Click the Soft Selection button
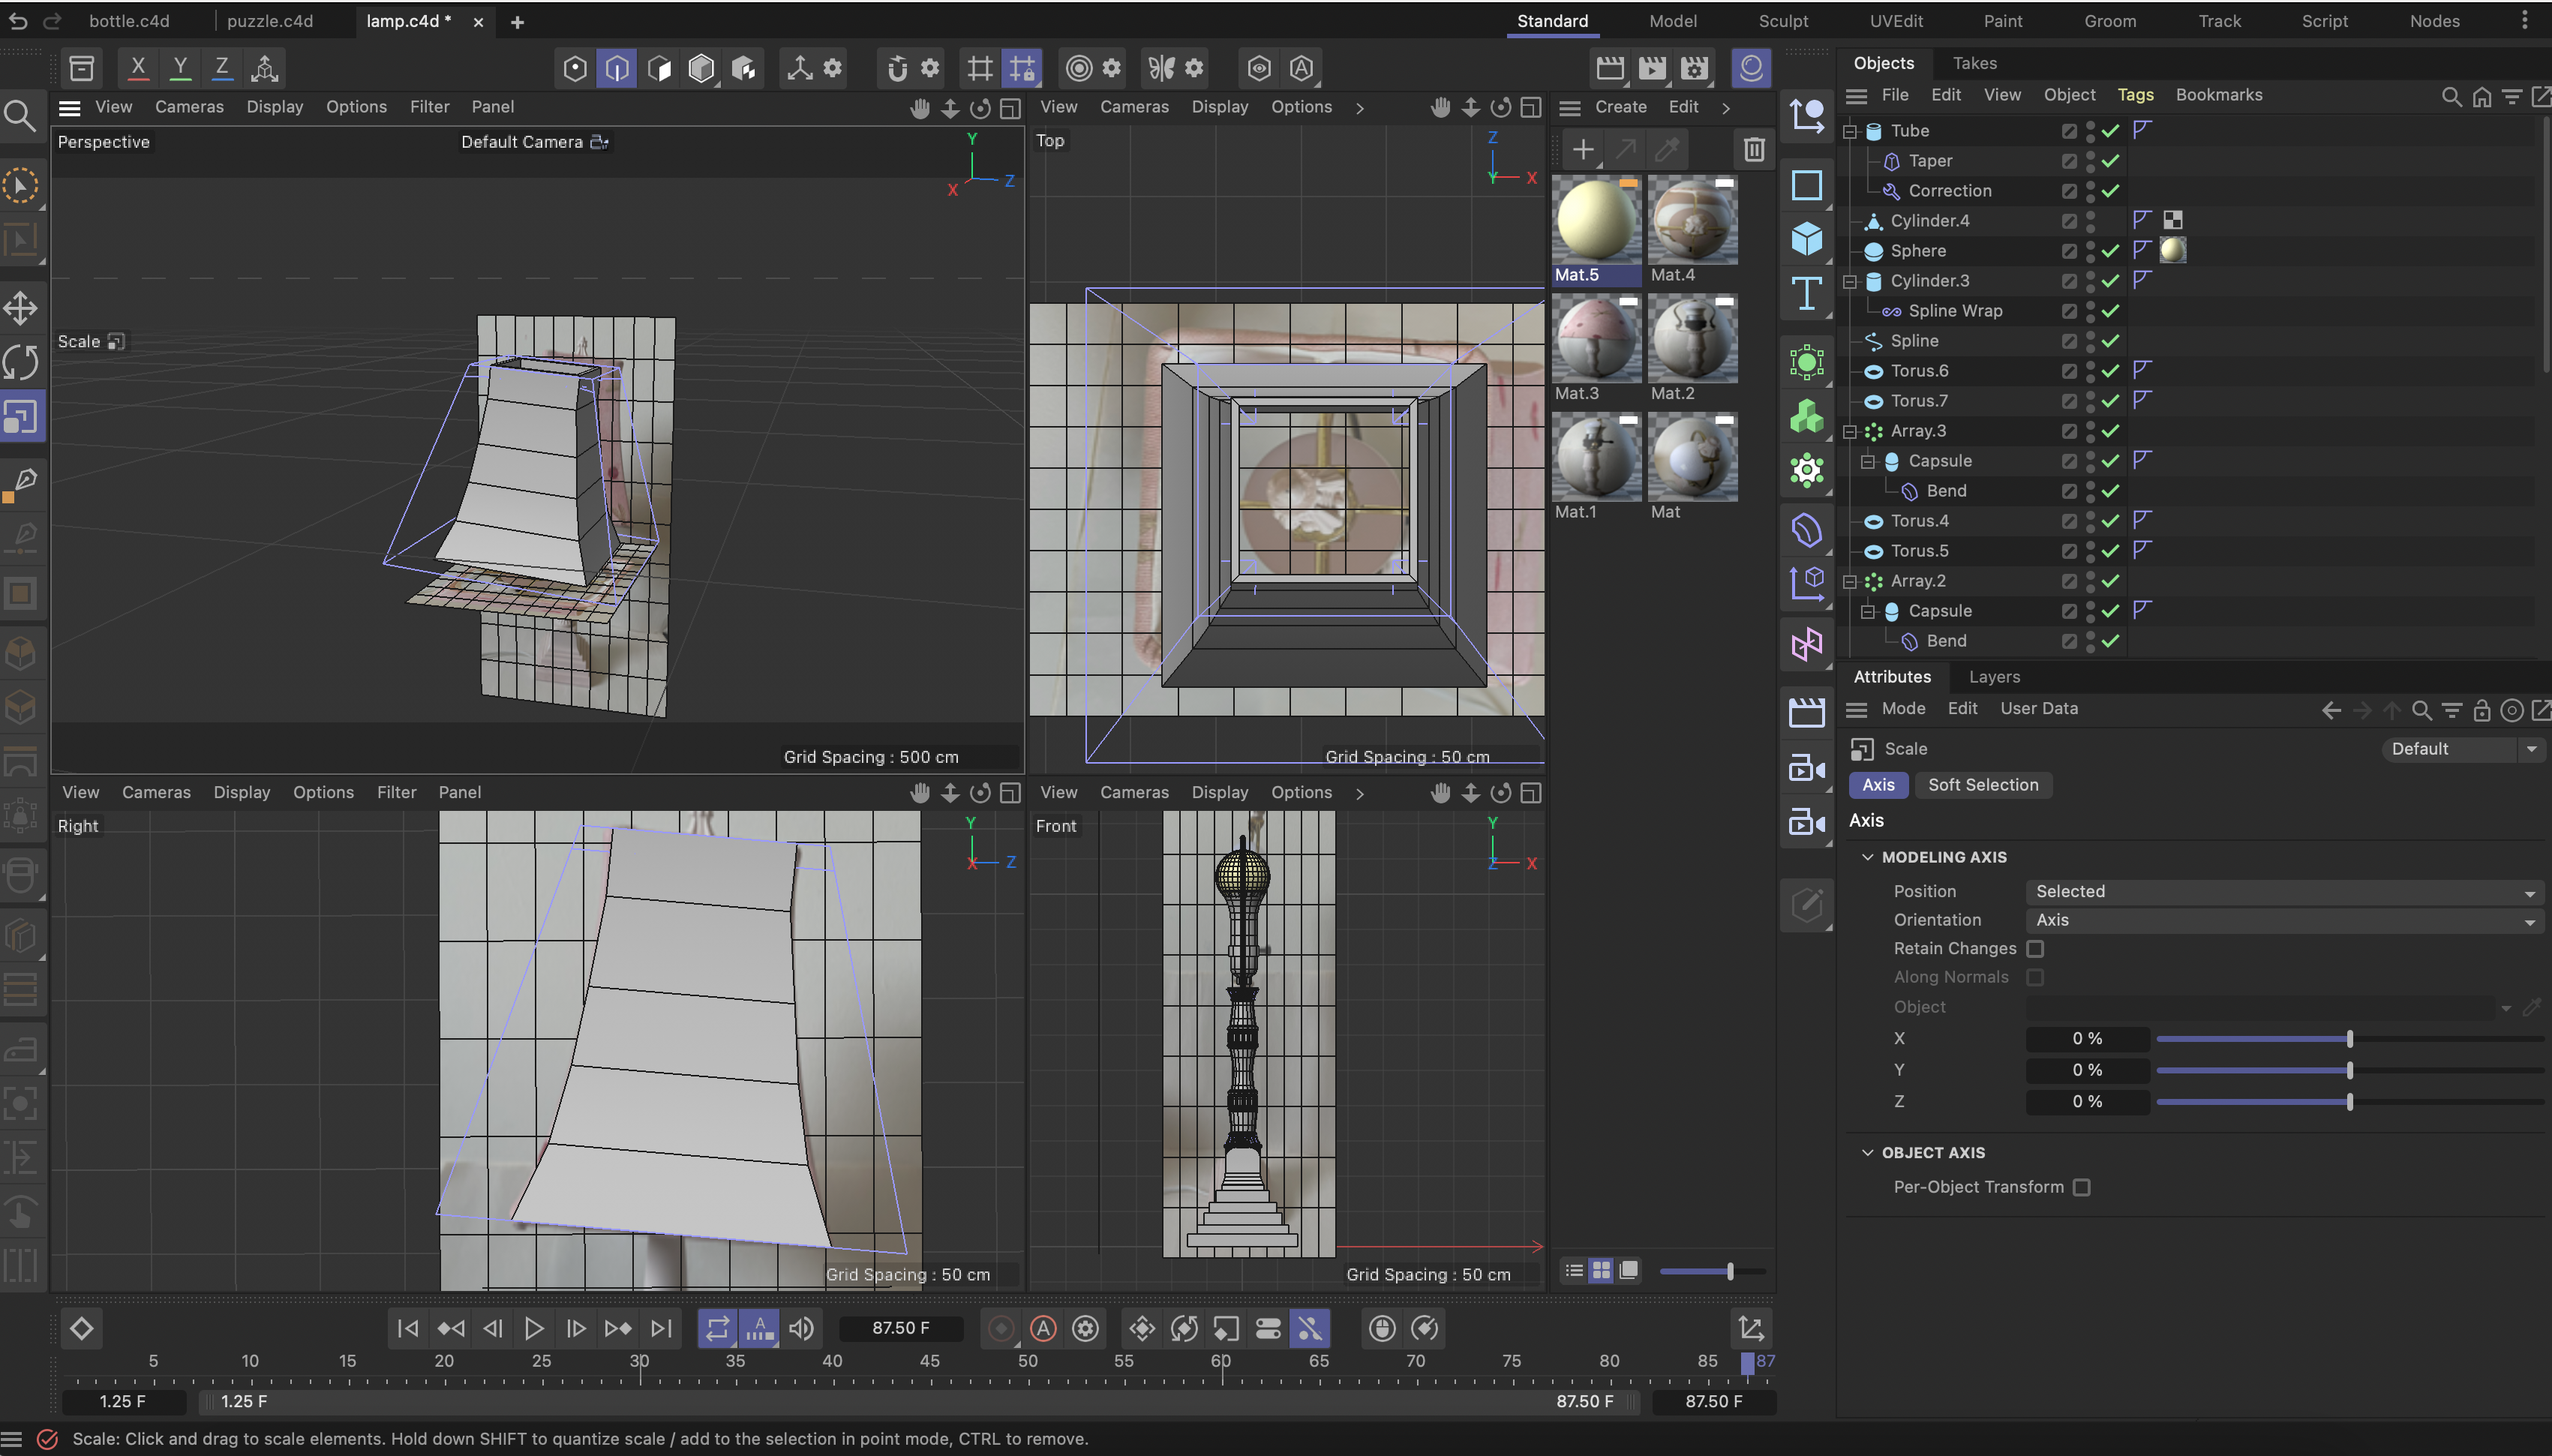This screenshot has width=2552, height=1456. [1982, 785]
